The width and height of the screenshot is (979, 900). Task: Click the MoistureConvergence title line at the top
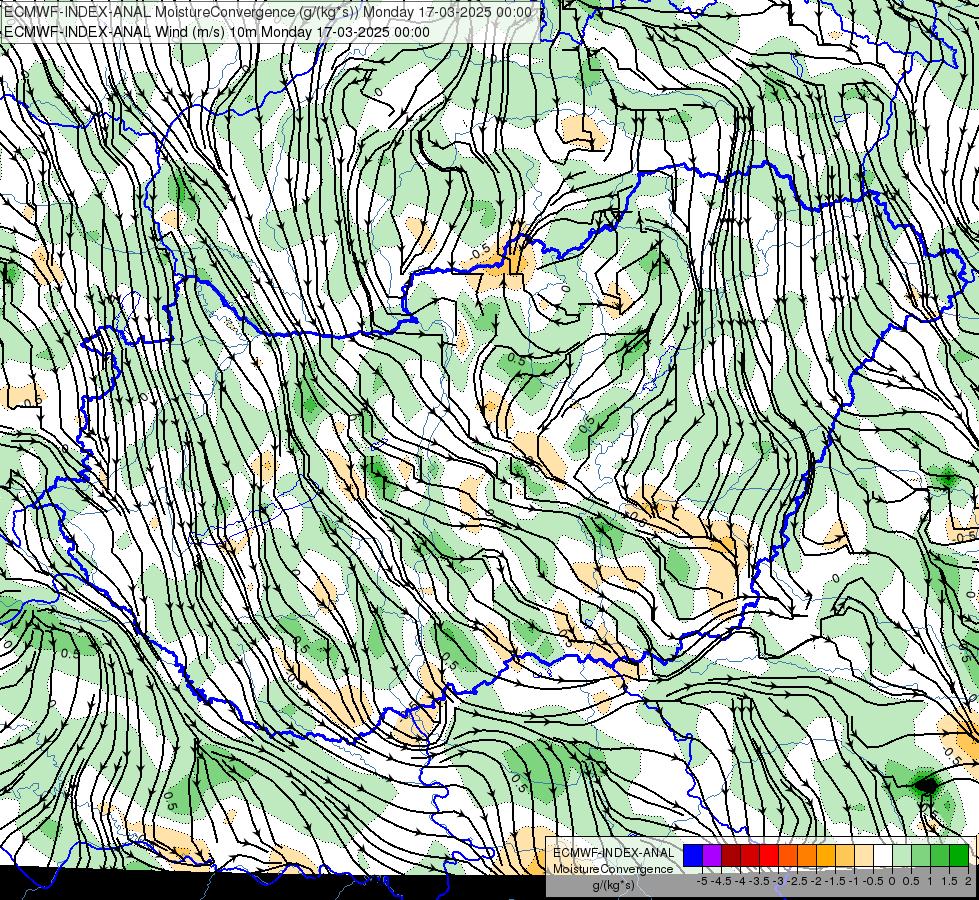click(x=268, y=12)
